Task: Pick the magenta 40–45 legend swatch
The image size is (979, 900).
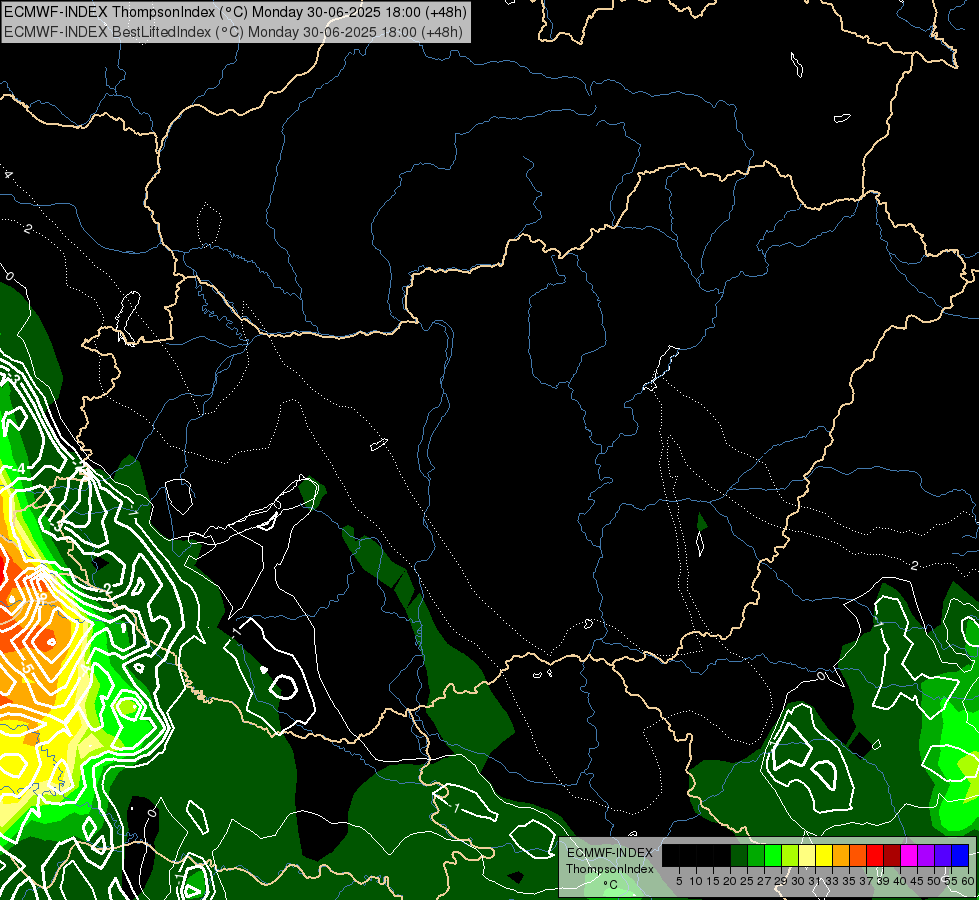Action: point(909,855)
